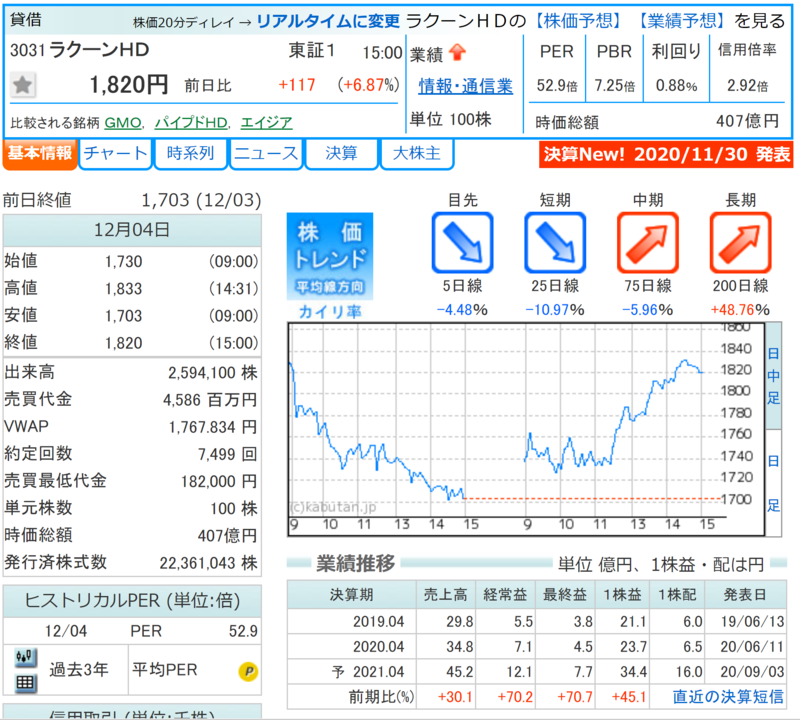Select the 日中足 chart view
Image resolution: width=800 pixels, height=720 pixels.
(x=773, y=376)
